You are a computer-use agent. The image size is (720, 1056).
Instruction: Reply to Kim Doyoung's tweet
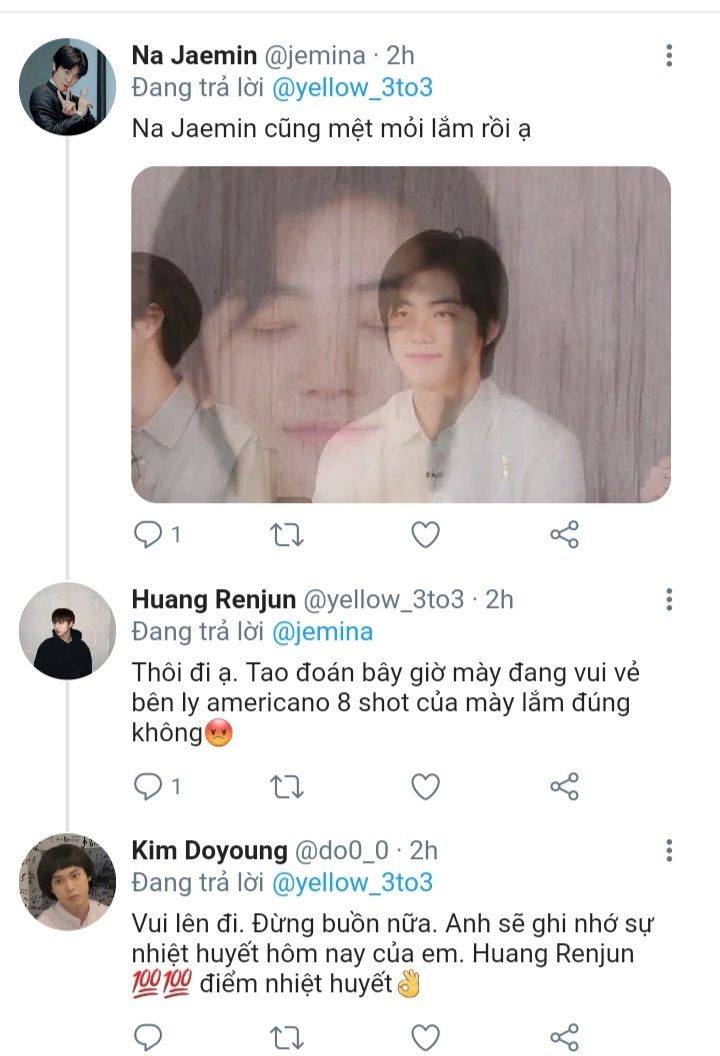click(x=148, y=1036)
